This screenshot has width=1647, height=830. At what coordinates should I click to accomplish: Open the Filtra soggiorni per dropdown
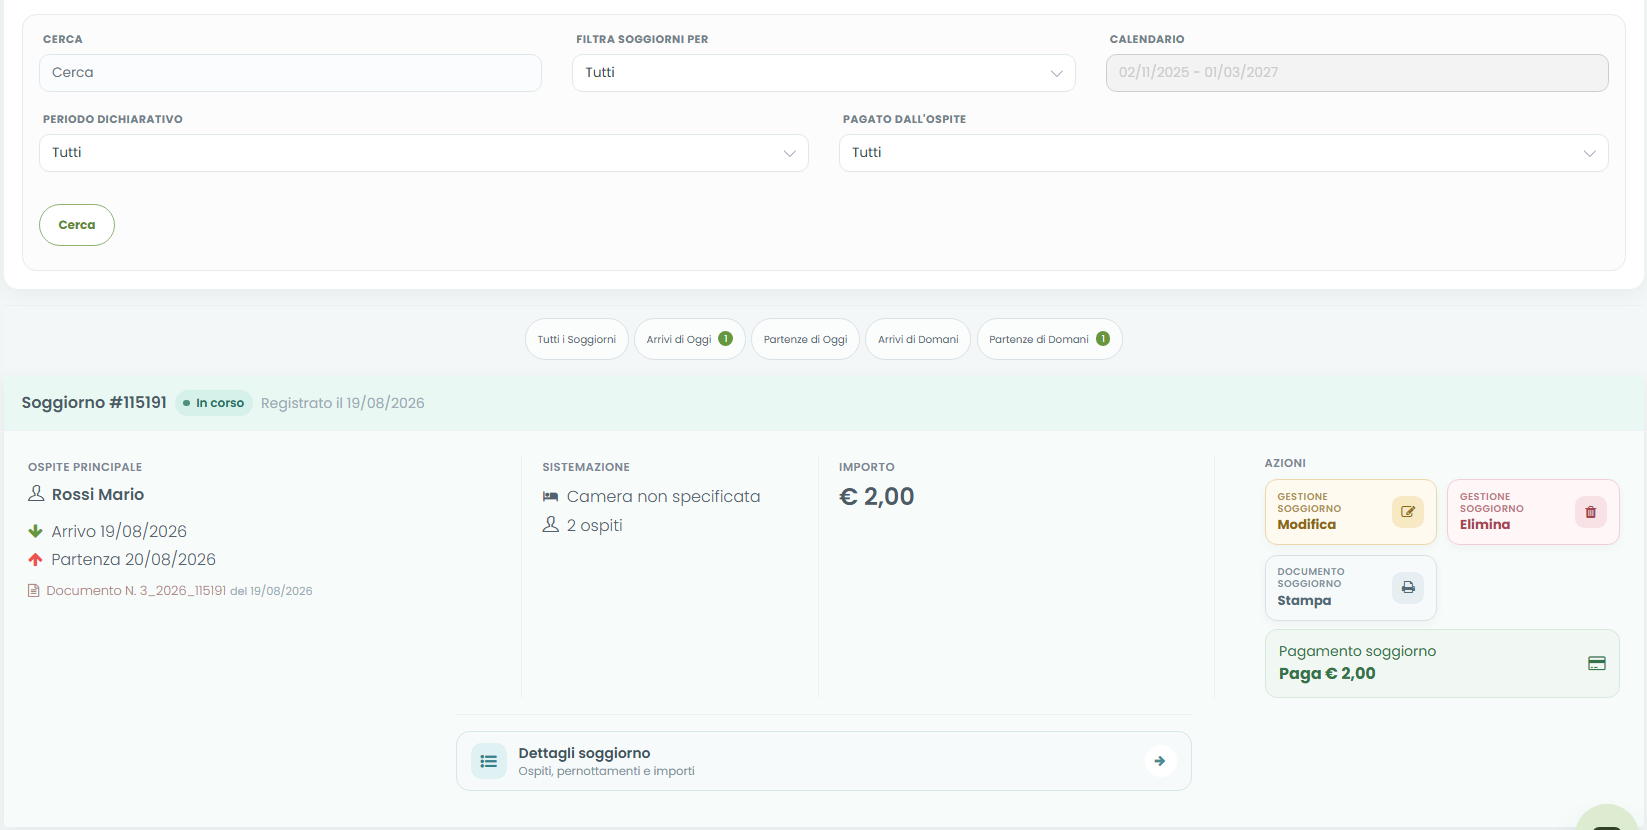824,73
